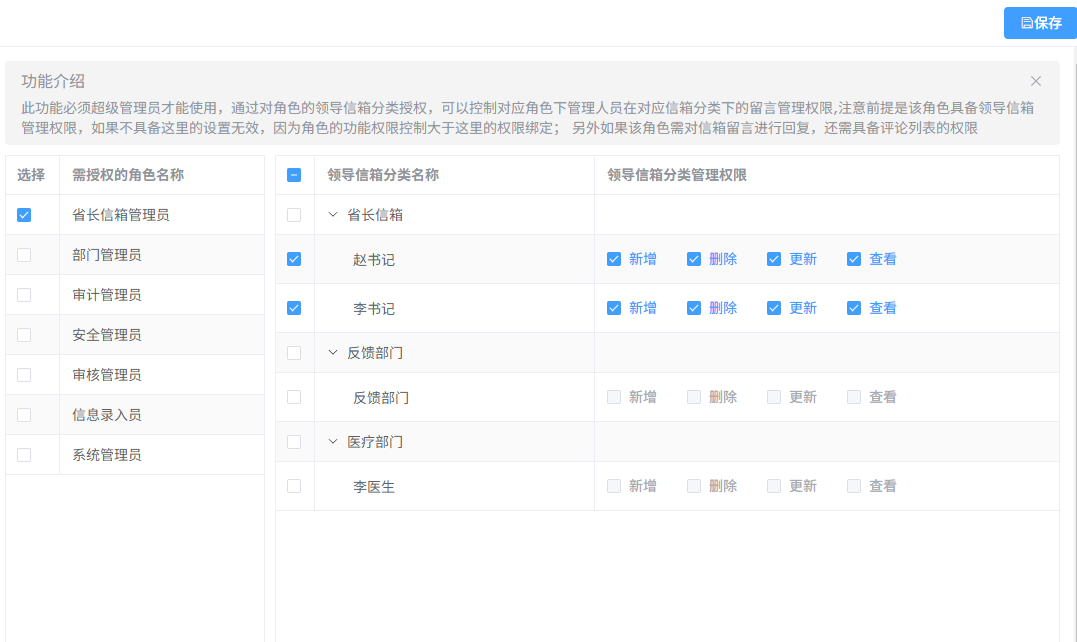Uncheck 查看 permission for 李书记

854,308
